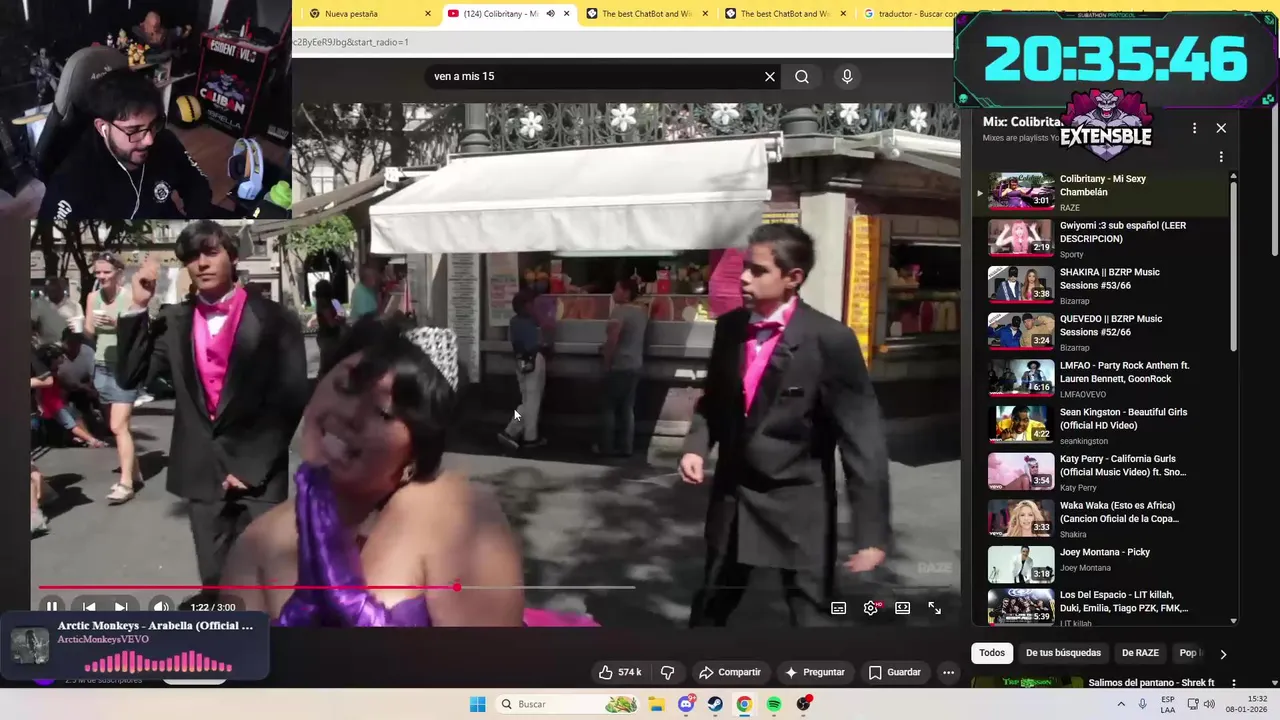Screen dimensions: 1280x720
Task: Pause the YouTube video
Action: (x=52, y=607)
